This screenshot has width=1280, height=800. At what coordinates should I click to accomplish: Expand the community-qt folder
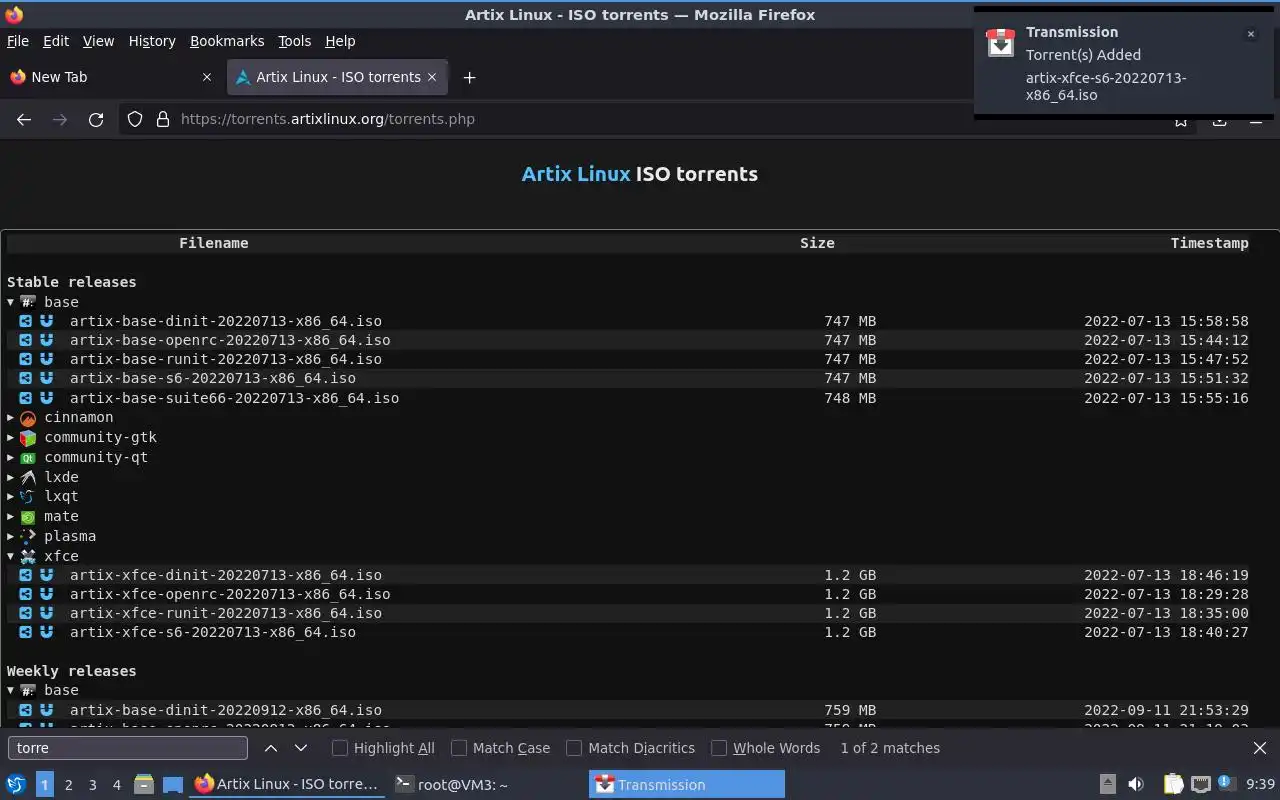click(11, 457)
